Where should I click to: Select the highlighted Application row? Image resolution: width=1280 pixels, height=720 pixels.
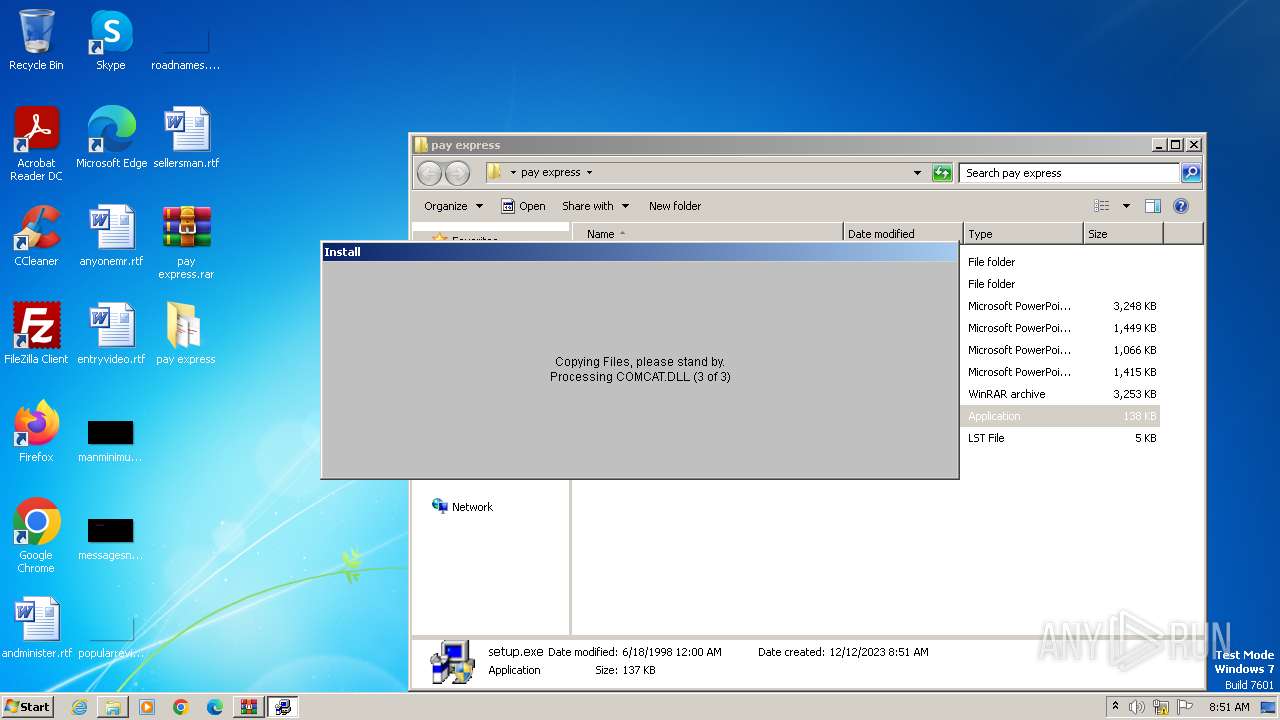click(1062, 416)
